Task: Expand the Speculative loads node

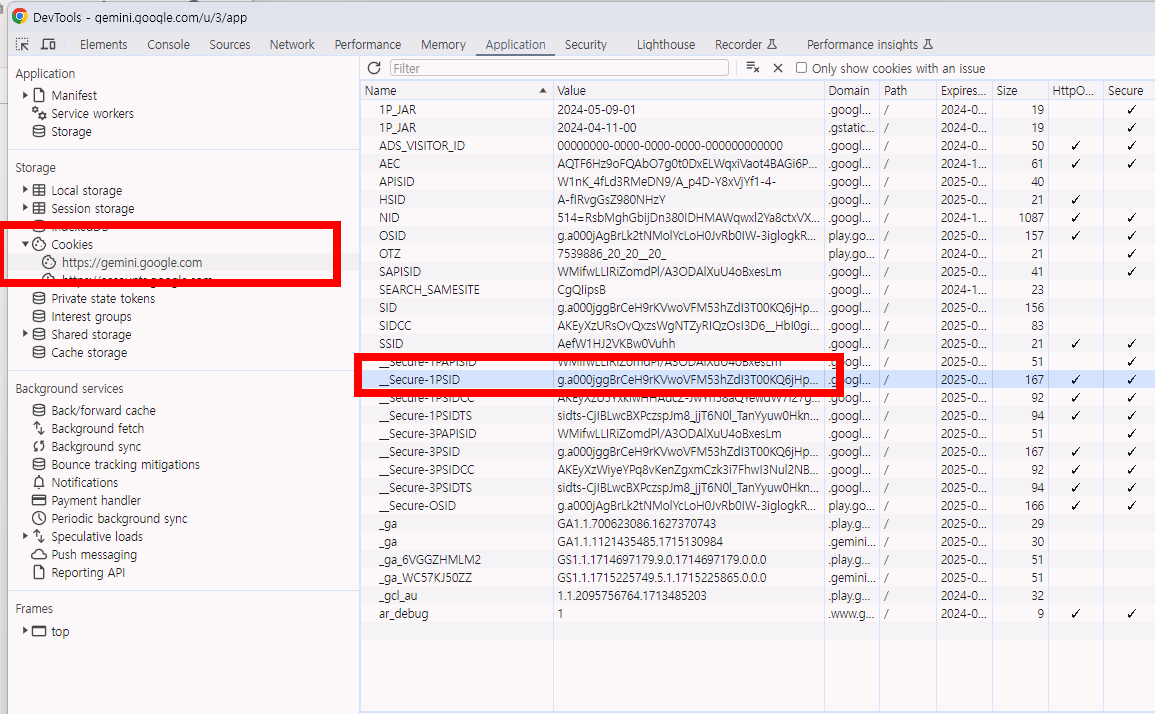Action: [25, 536]
